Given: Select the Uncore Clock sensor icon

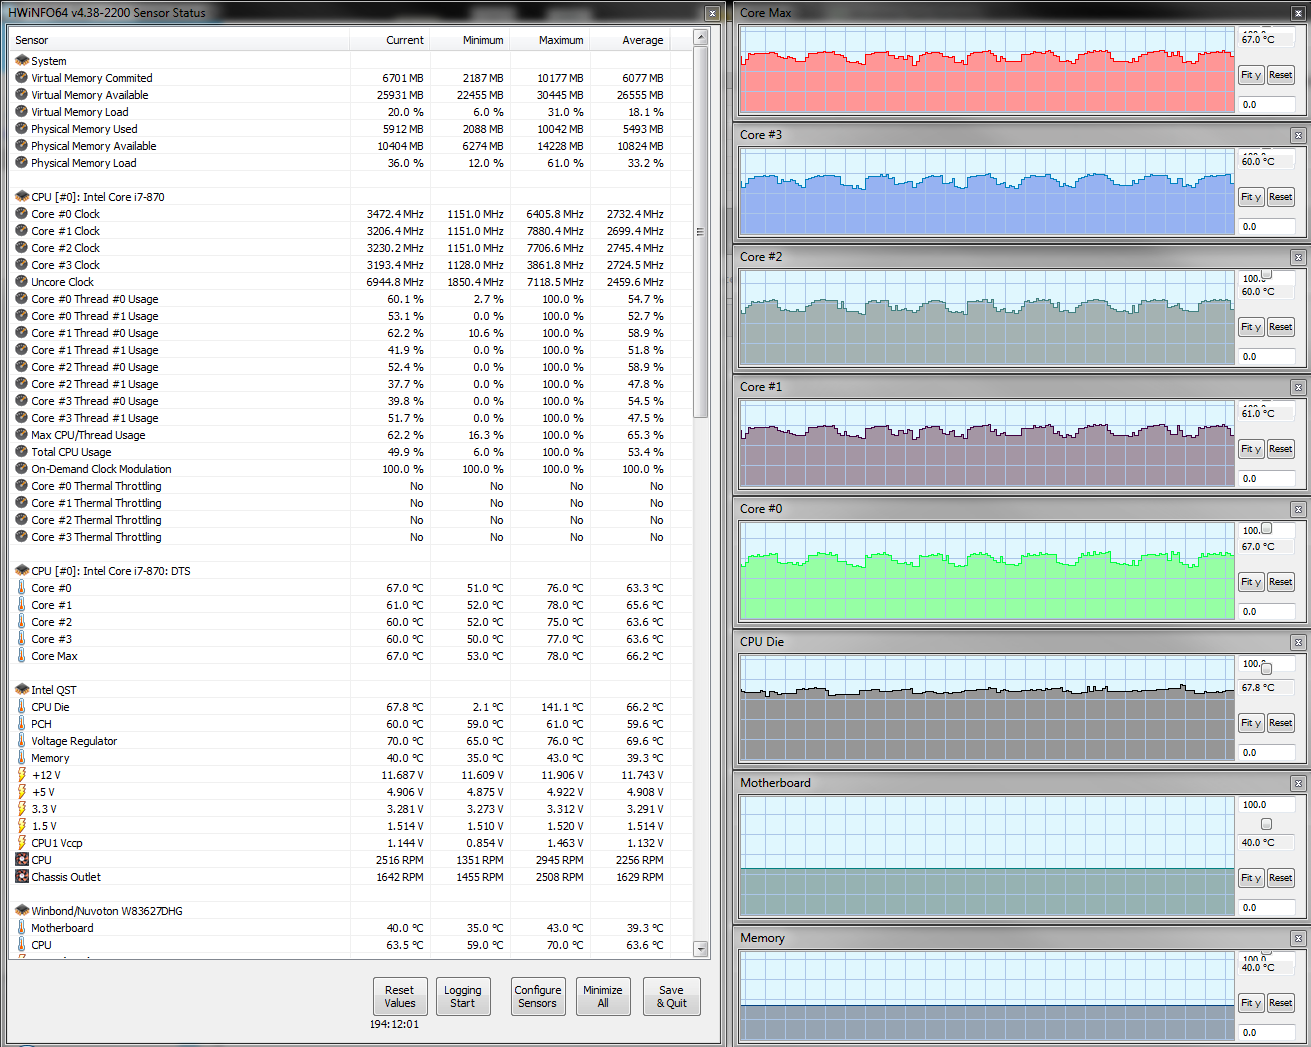Looking at the screenshot, I should pos(22,282).
